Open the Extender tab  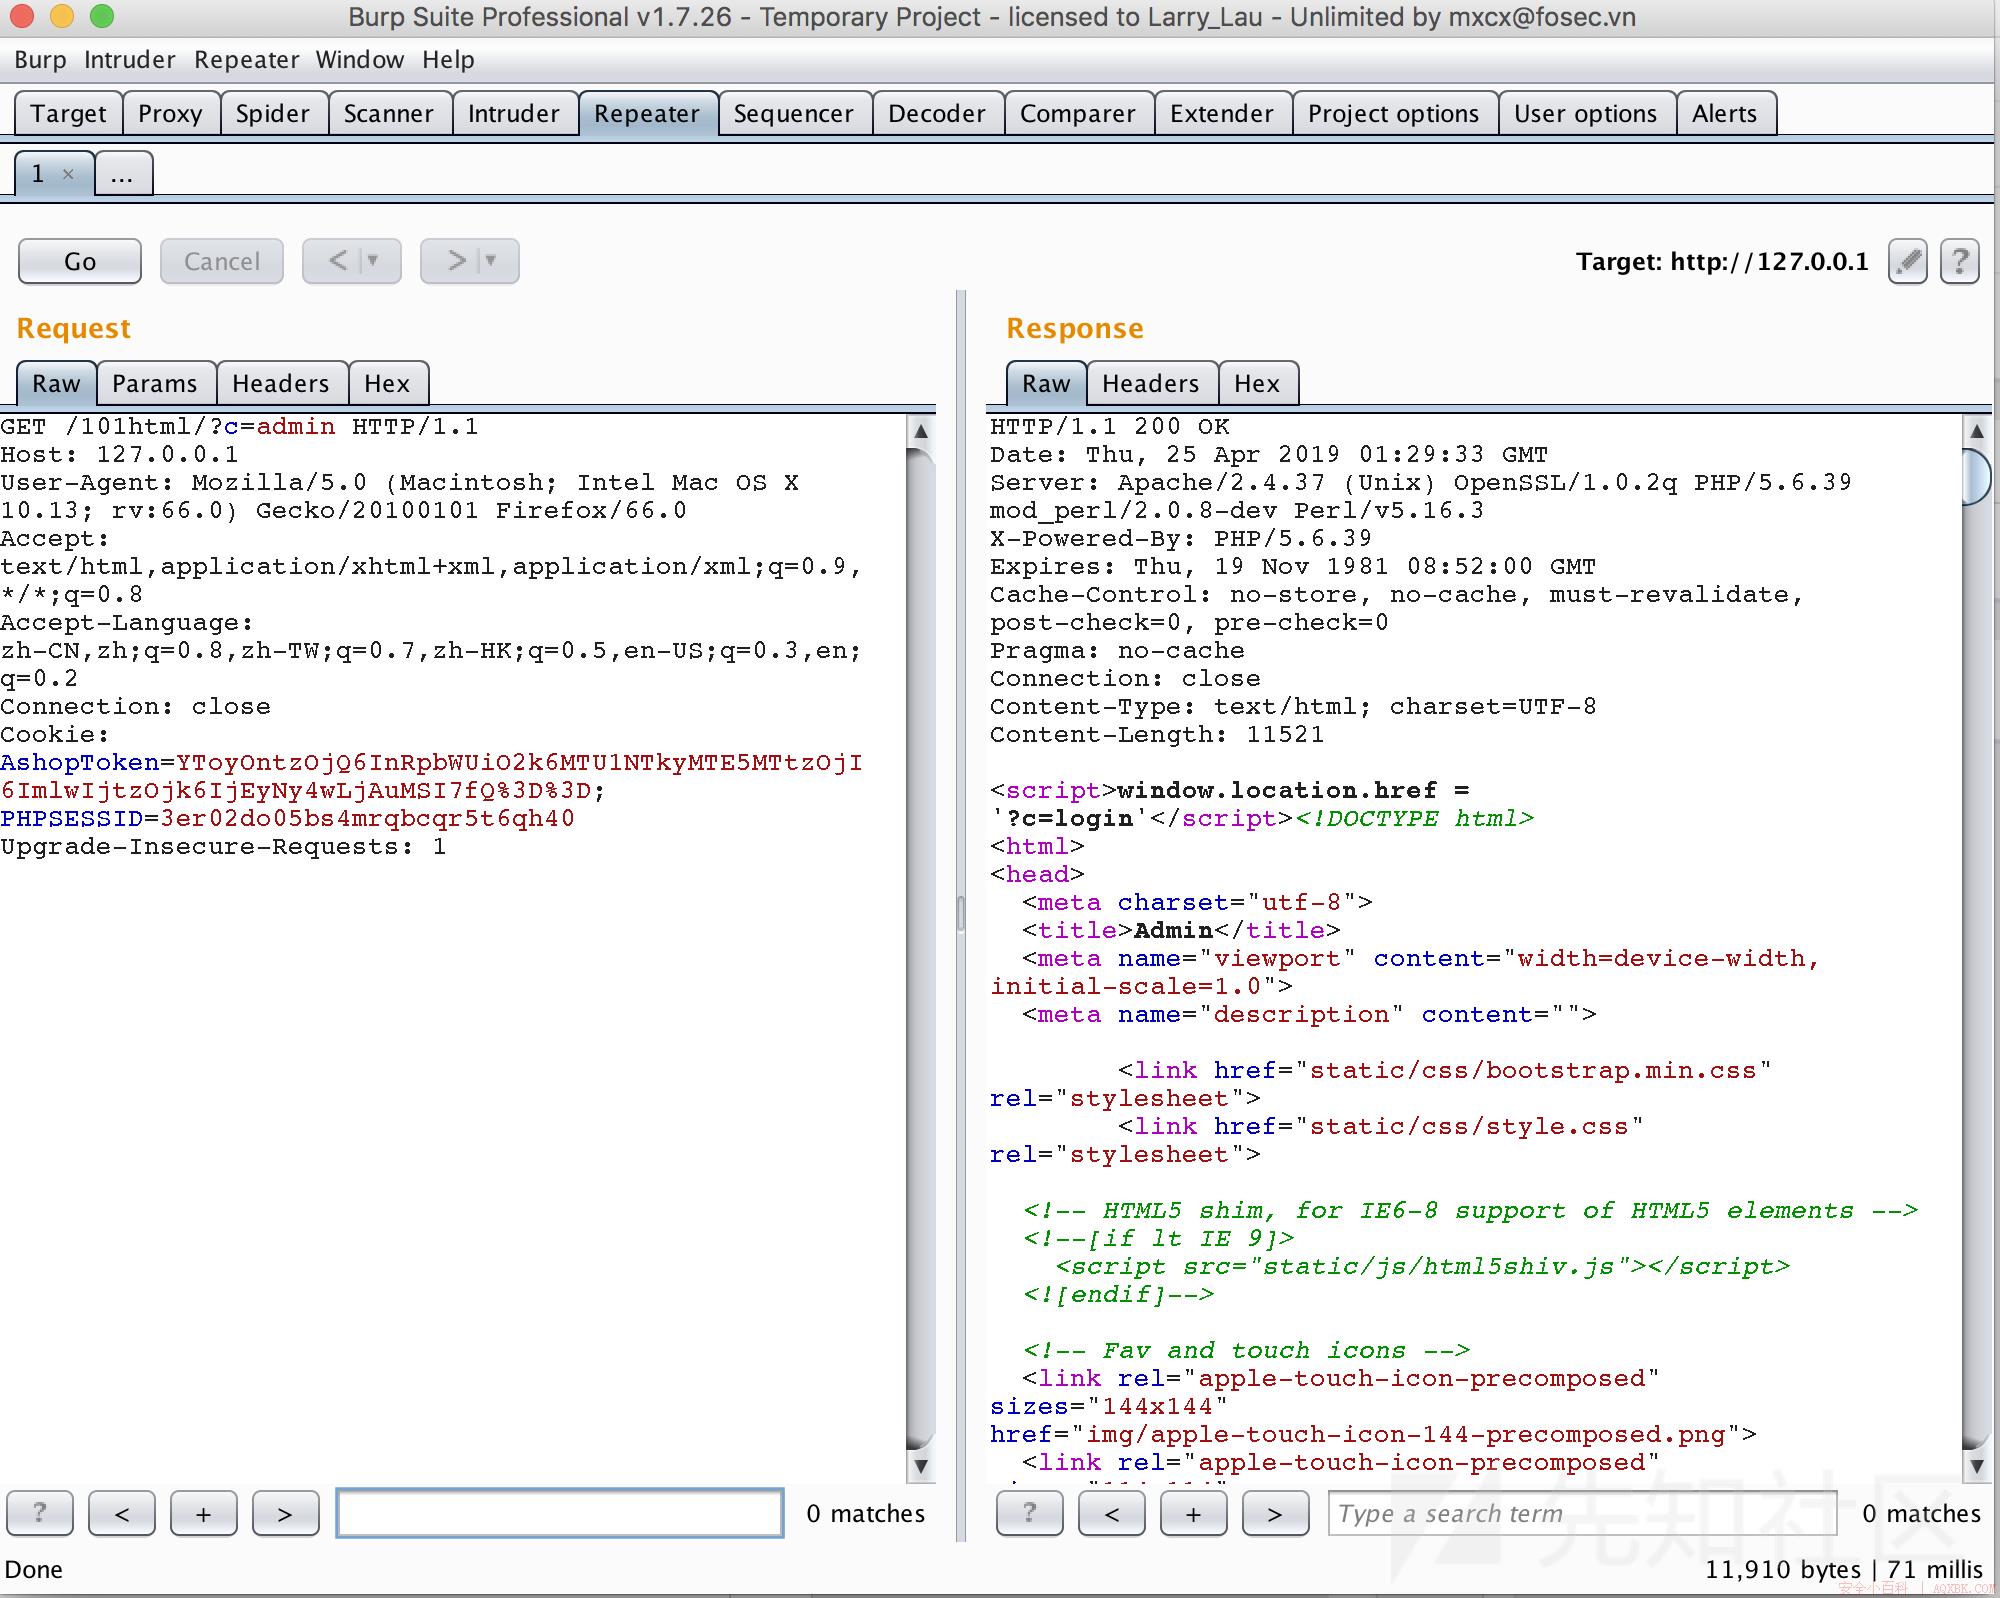1222,114
